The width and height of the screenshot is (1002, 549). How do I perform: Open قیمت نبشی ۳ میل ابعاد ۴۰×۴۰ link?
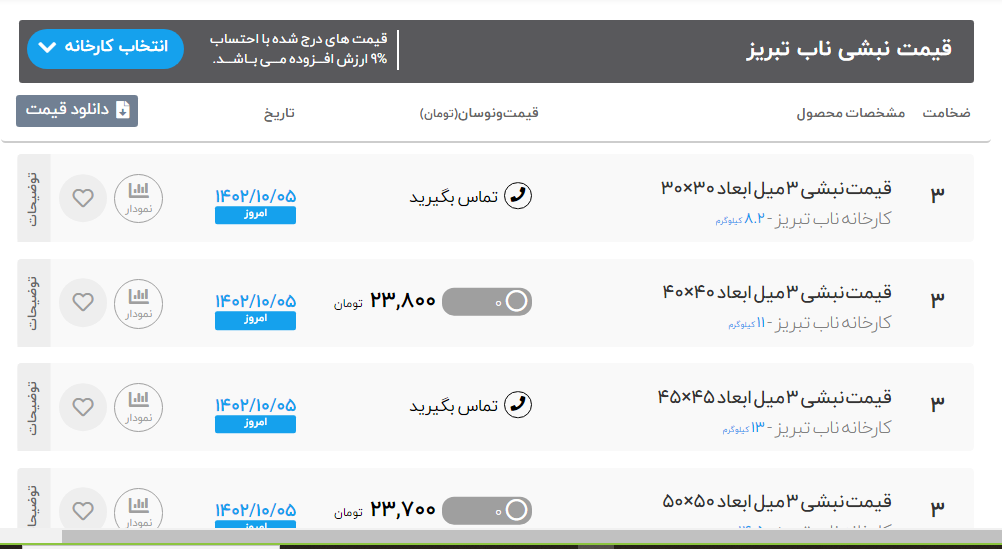776,292
